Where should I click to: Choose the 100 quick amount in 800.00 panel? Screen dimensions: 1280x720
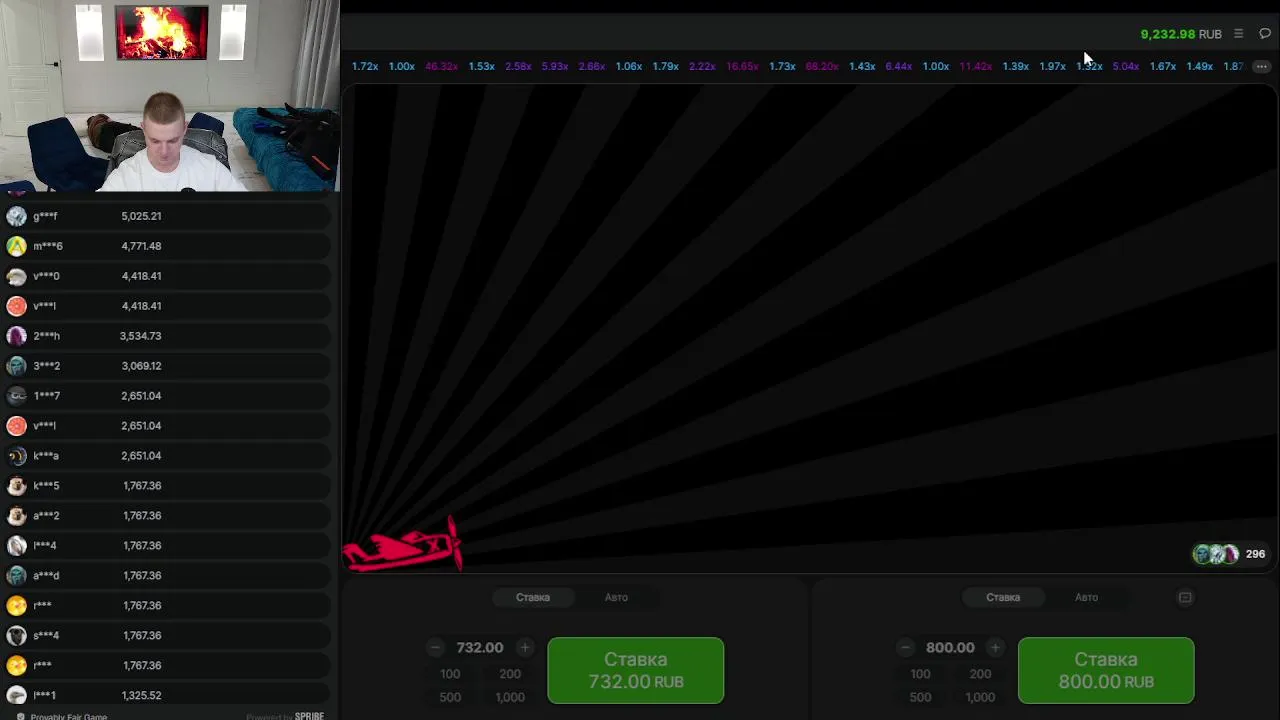920,674
